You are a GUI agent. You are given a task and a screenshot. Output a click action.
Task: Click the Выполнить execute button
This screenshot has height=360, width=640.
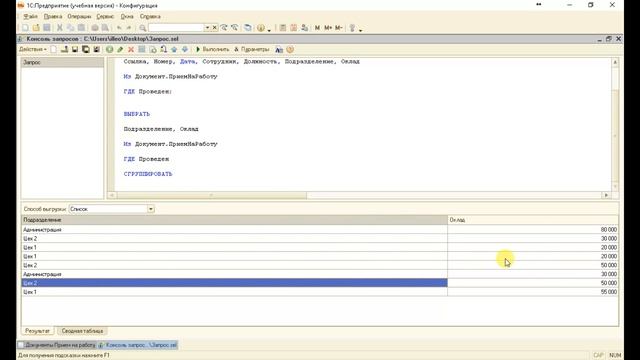click(212, 49)
